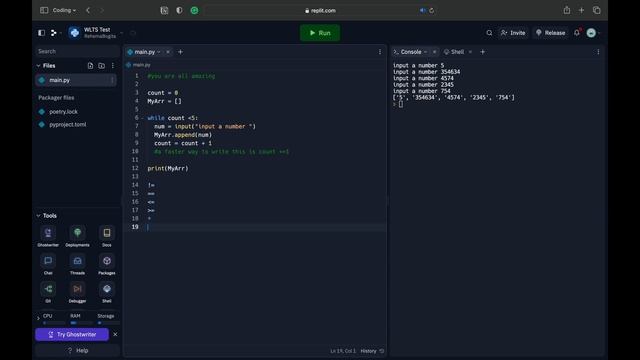Dismiss the Try Ghostwriter banner
640x360 pixels.
coord(115,334)
